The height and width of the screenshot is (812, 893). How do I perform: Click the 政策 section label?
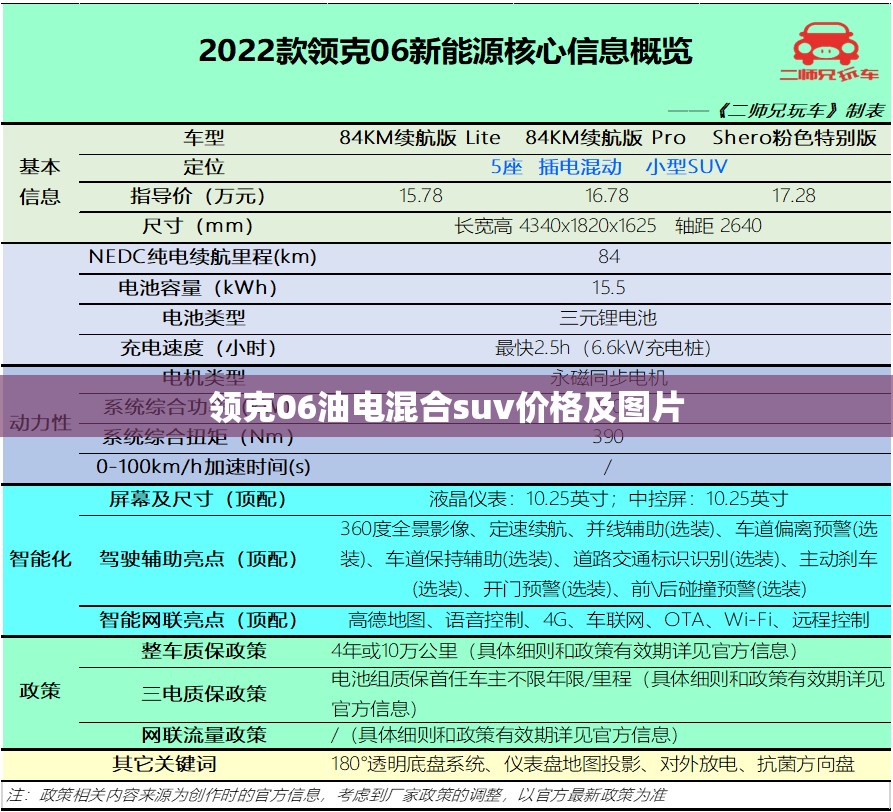tap(39, 691)
